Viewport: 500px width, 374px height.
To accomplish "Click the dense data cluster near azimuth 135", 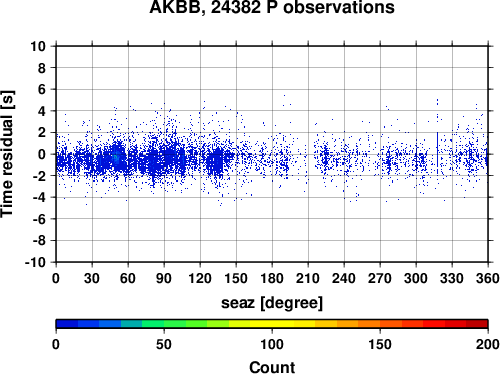I will coord(215,161).
